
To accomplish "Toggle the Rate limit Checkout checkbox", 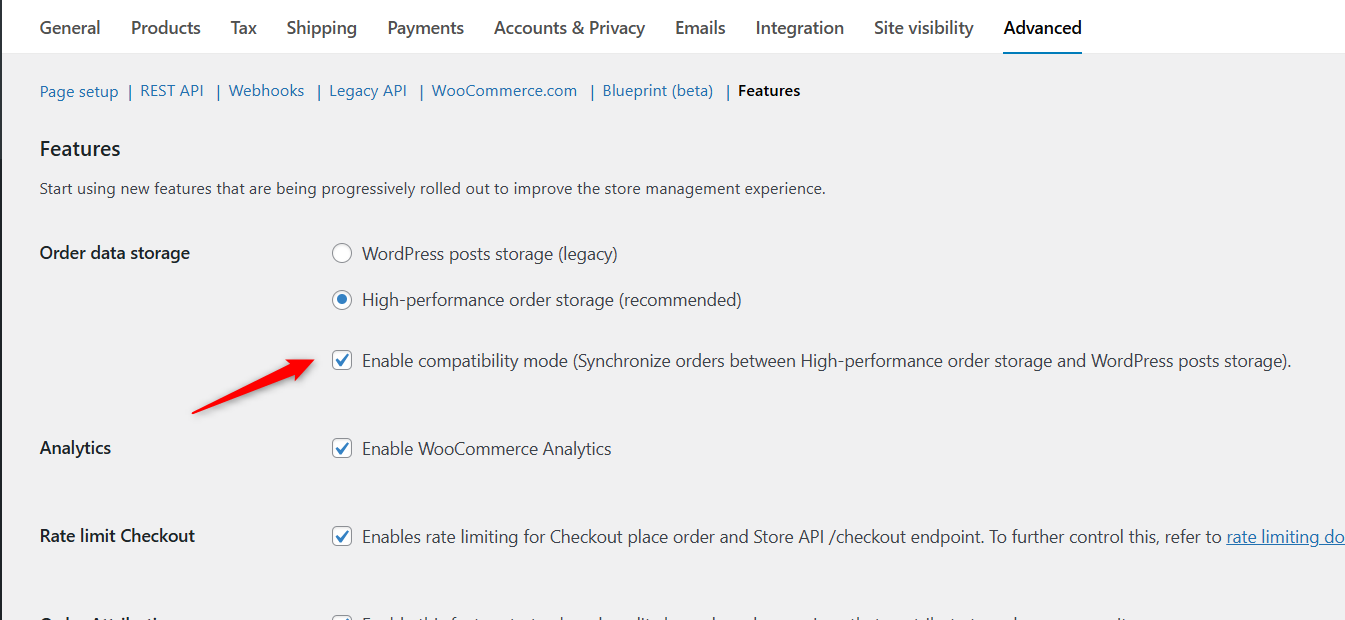I will click(342, 537).
